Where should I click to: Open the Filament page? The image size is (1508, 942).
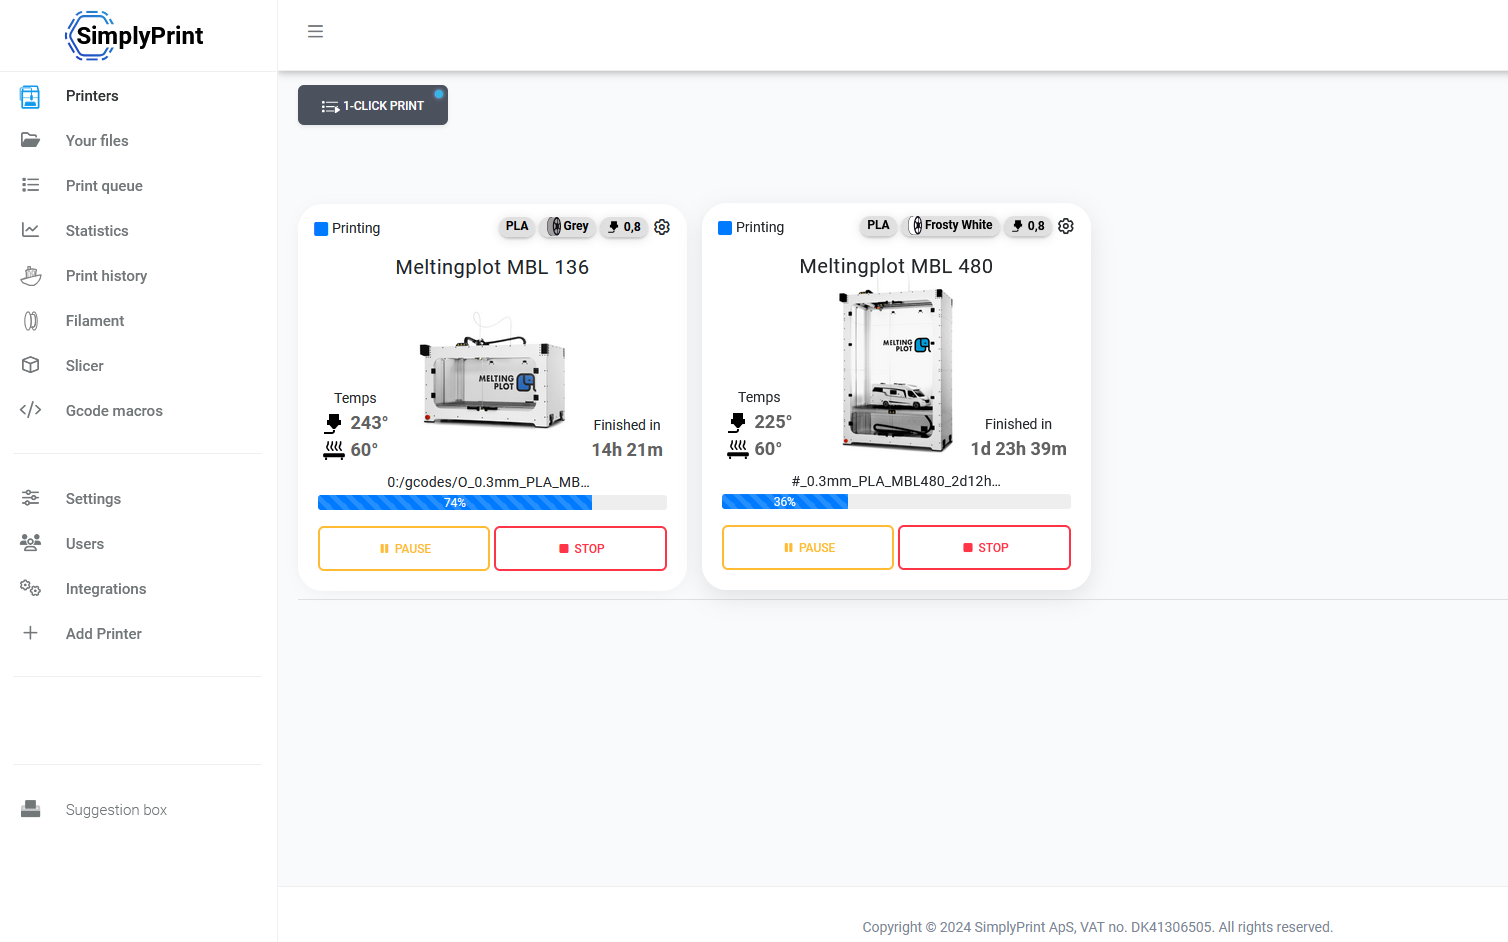coord(95,321)
